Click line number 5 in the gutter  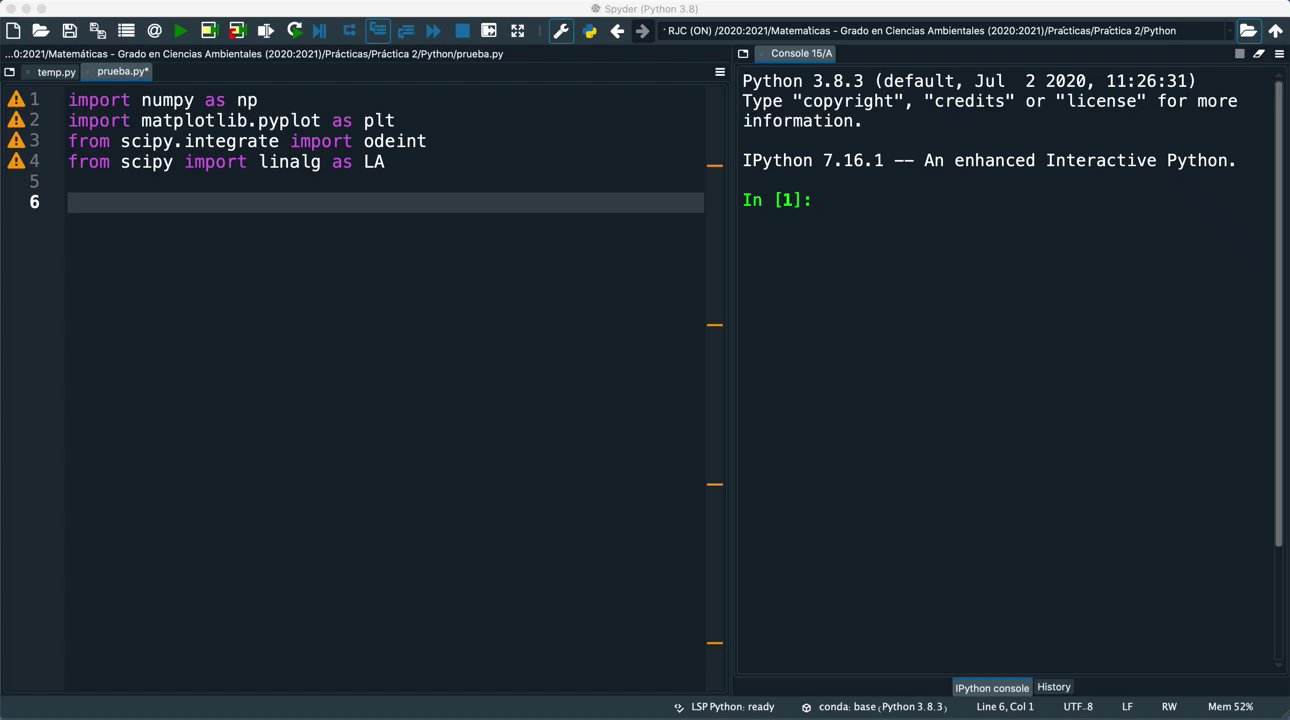[34, 182]
